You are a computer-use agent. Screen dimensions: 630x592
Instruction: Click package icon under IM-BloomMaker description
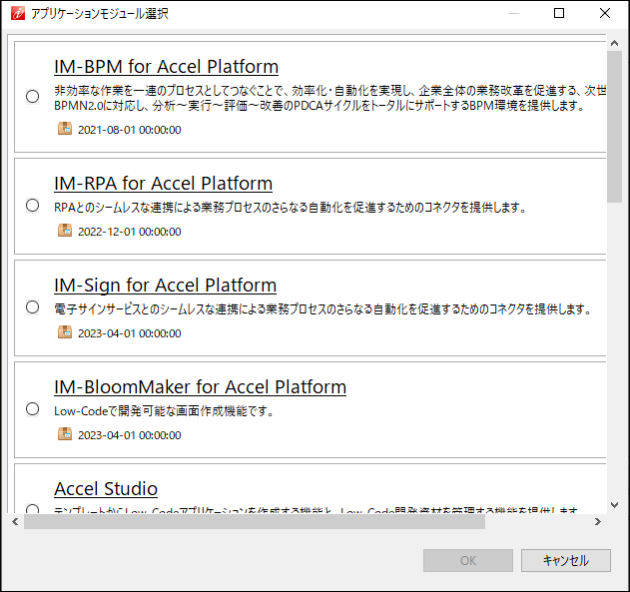coord(65,434)
